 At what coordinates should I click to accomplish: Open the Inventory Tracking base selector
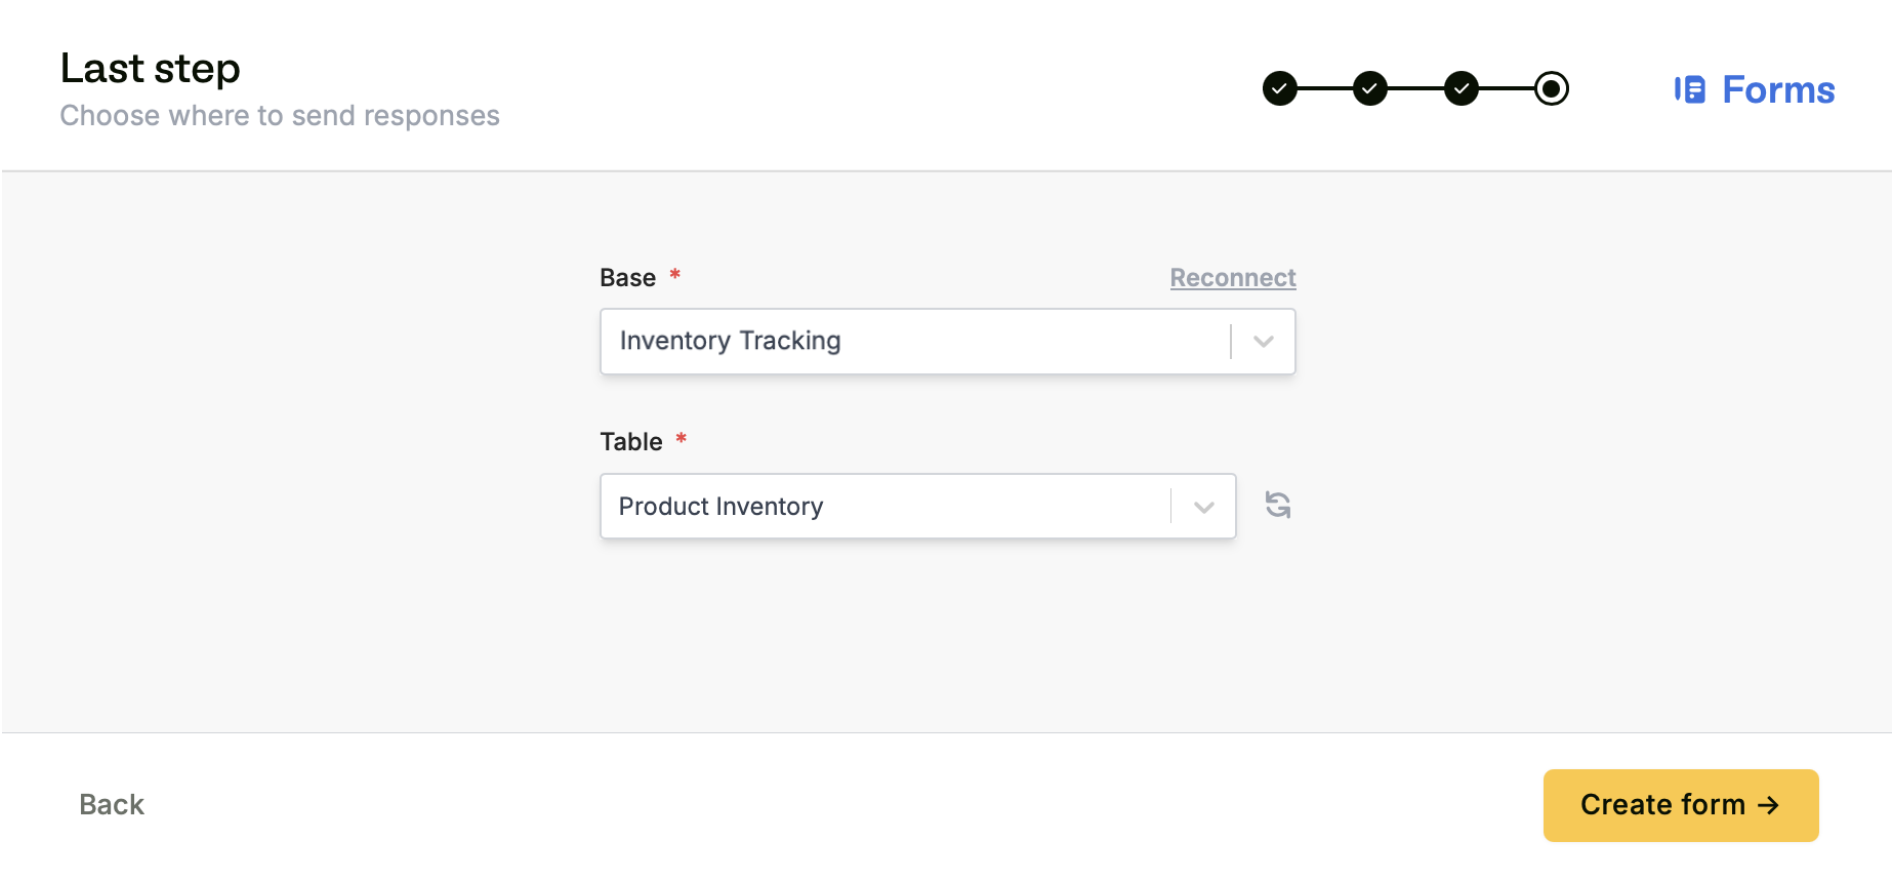coord(900,341)
